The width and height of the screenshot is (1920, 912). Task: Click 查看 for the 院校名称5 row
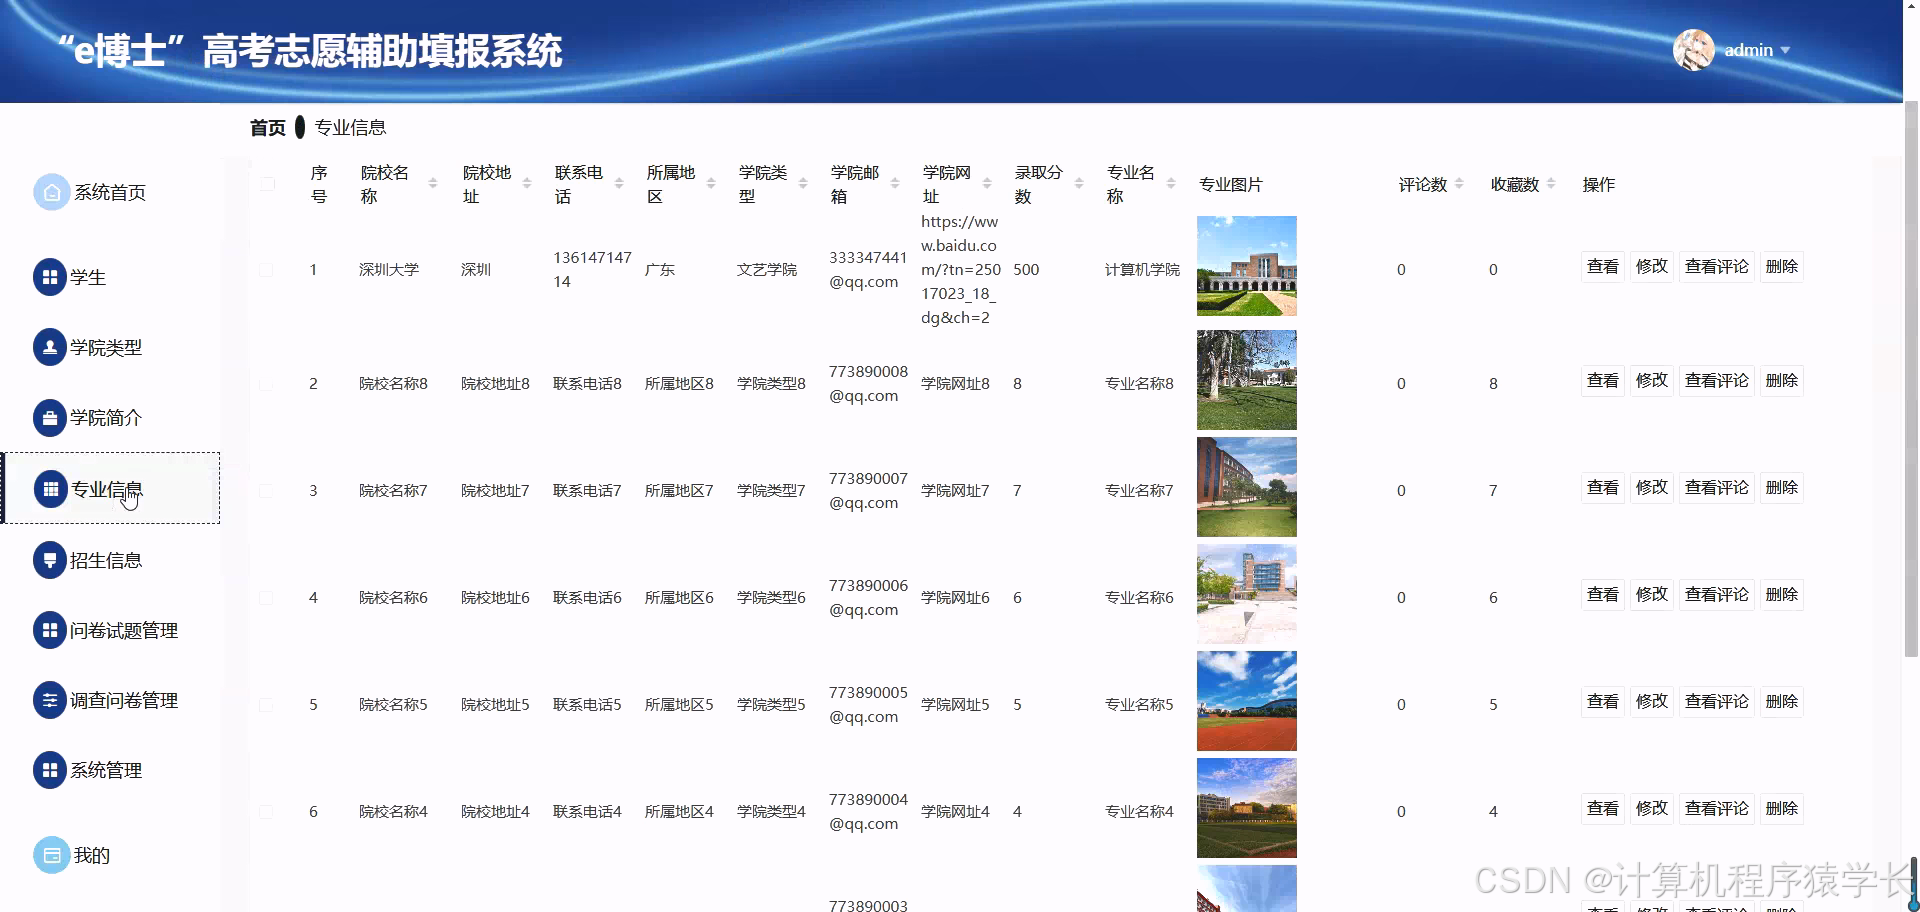[1603, 702]
